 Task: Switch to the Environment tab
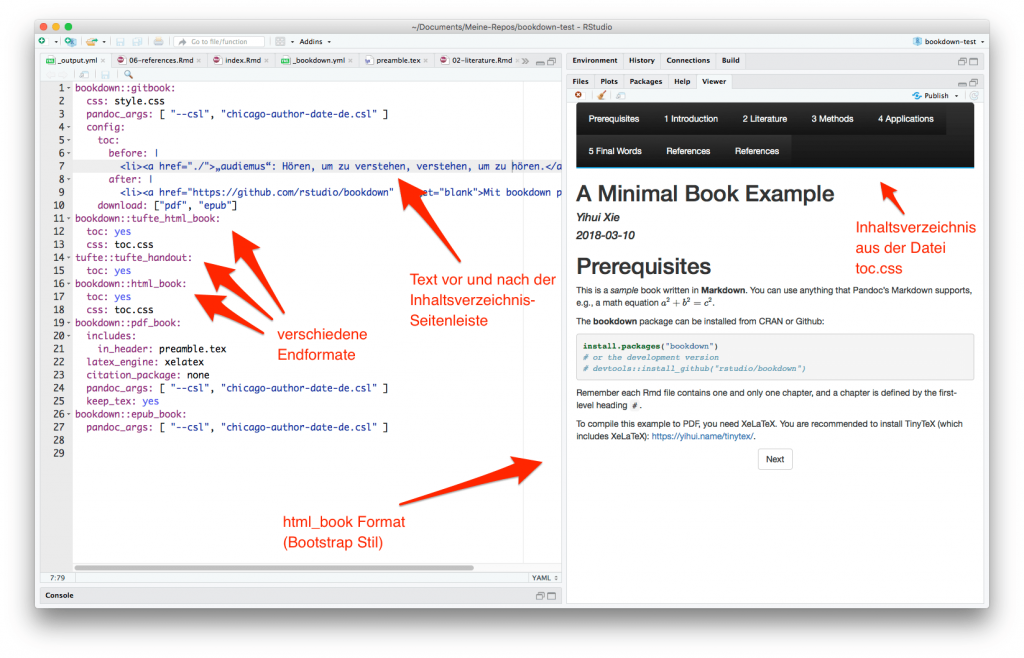[594, 61]
